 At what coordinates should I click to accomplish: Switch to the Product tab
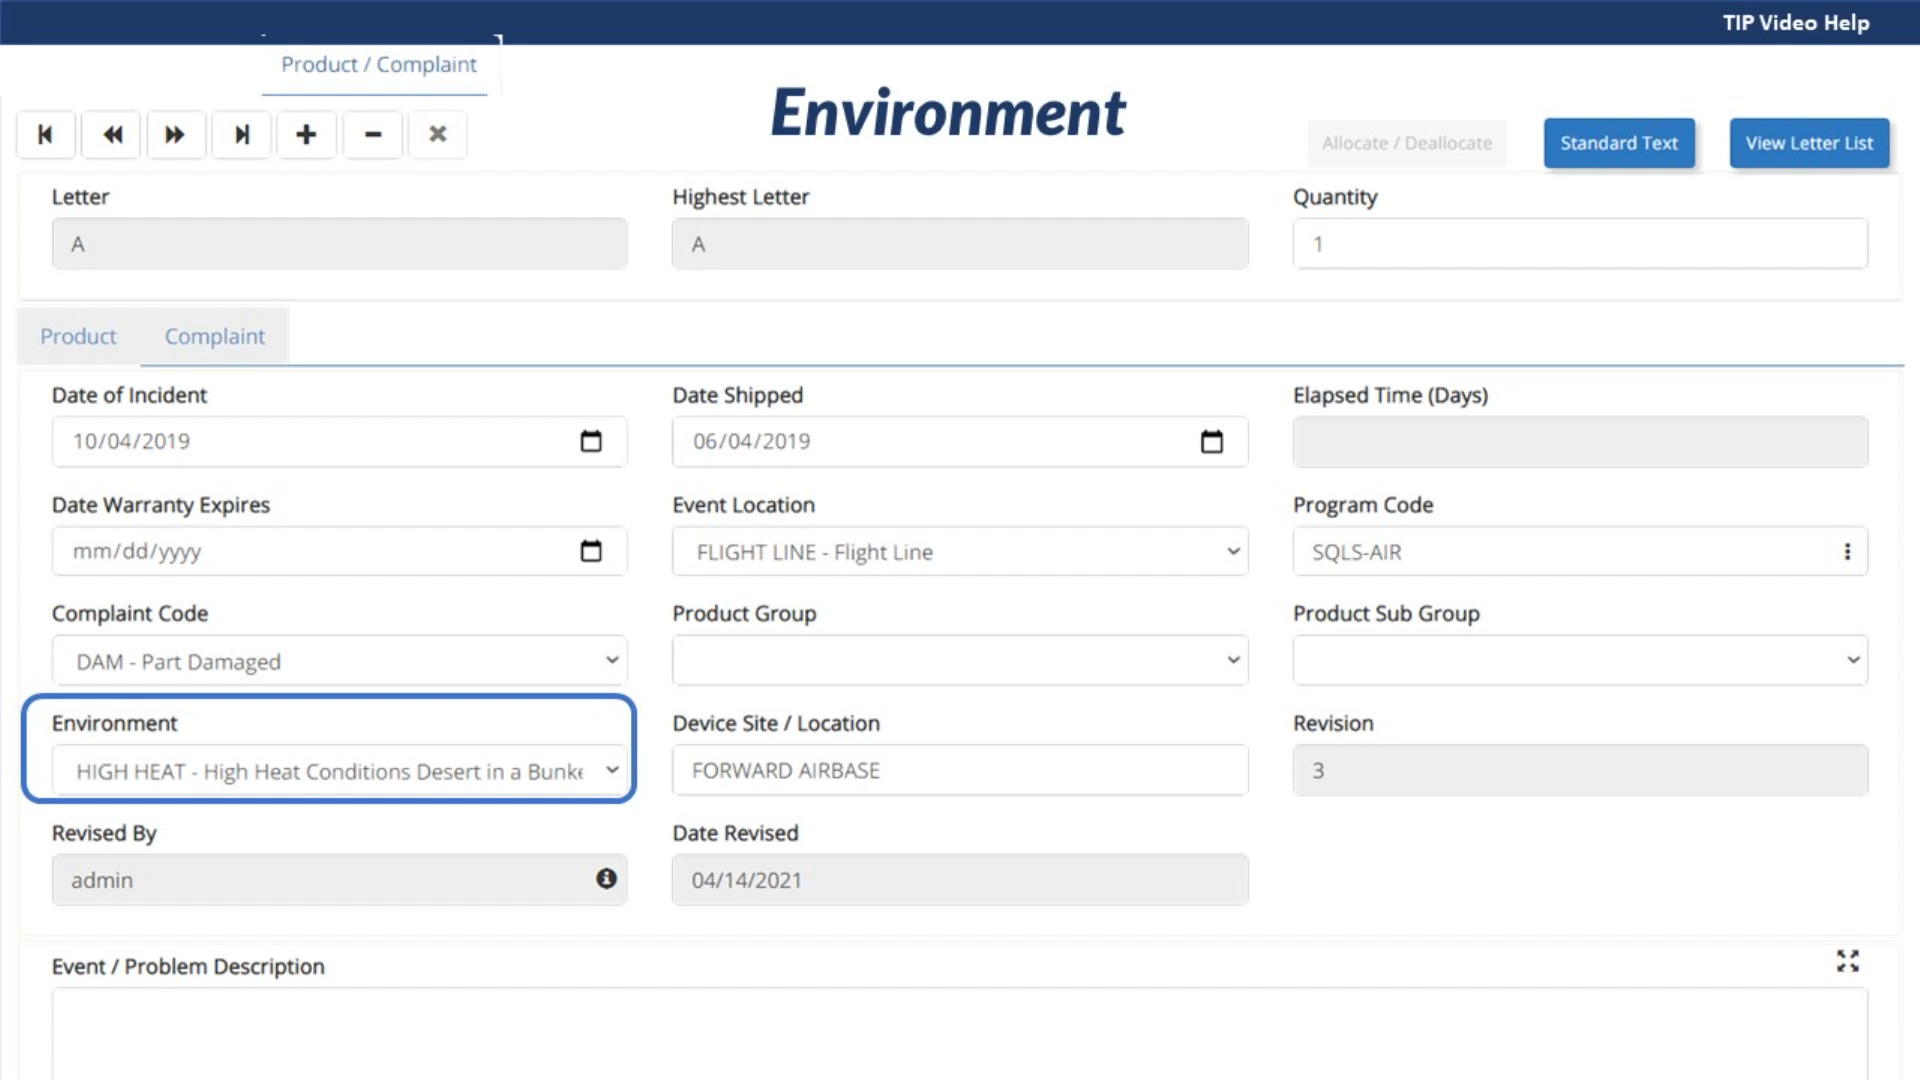pos(78,337)
